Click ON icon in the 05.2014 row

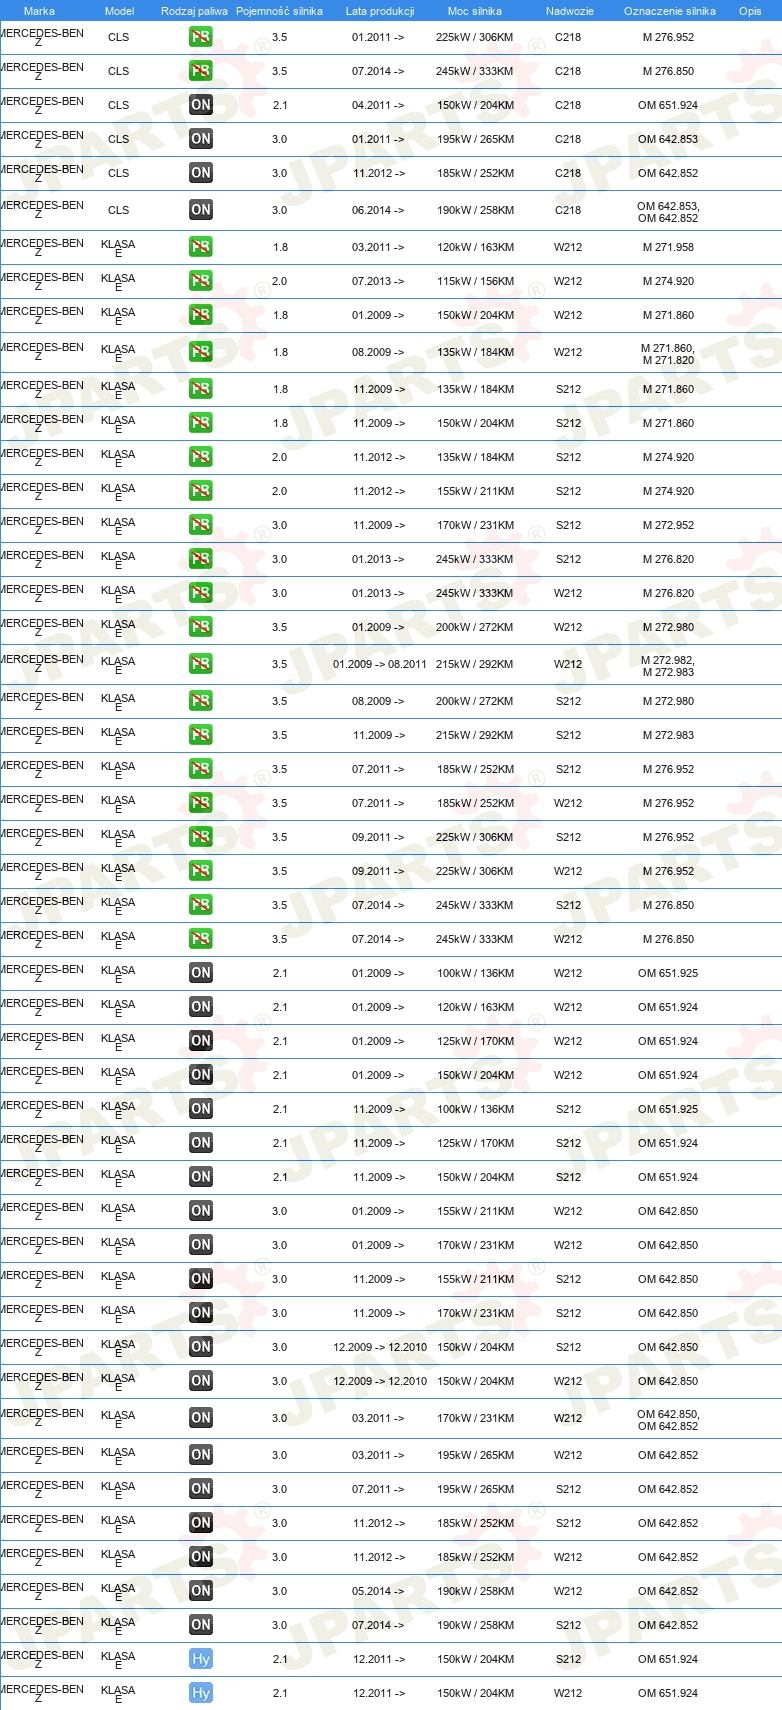tap(201, 1591)
